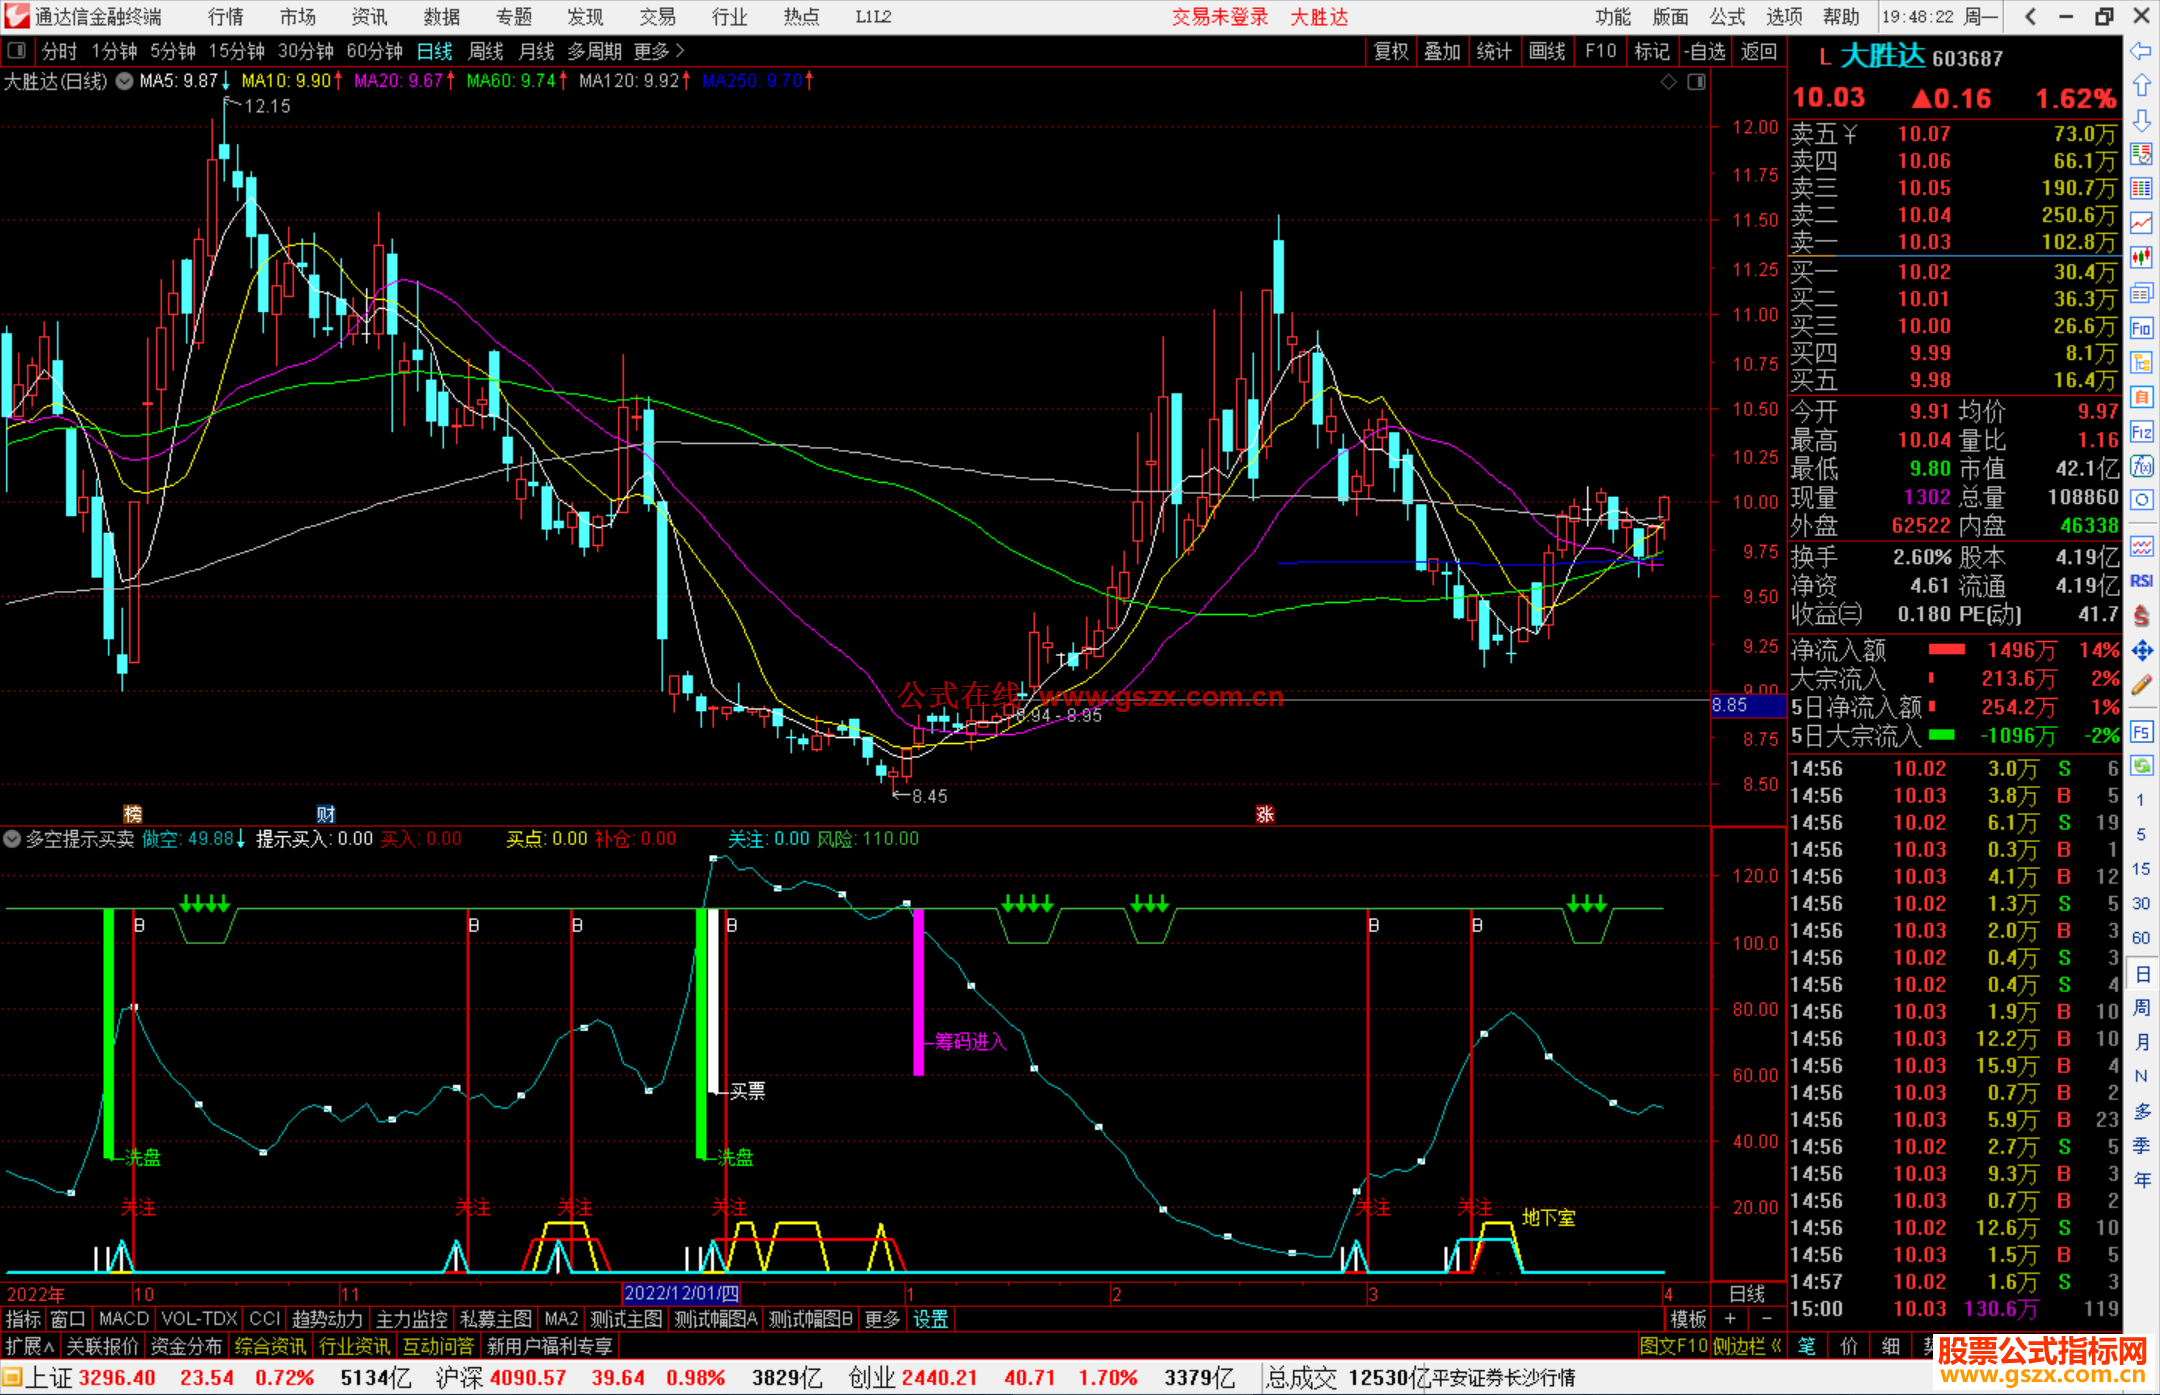Click the 画线 drawing button
This screenshot has height=1395, width=2160.
[x=1546, y=51]
